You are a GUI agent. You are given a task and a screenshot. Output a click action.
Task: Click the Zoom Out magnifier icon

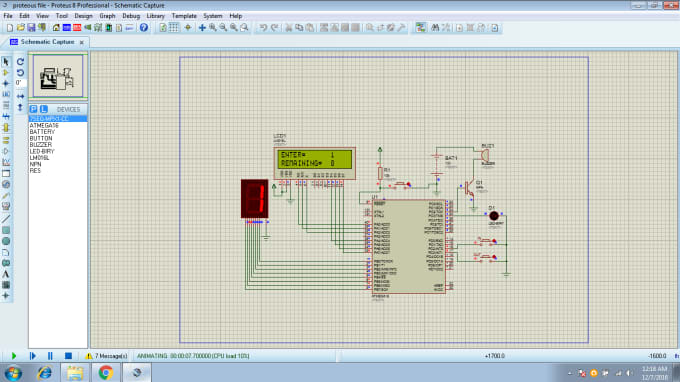223,28
